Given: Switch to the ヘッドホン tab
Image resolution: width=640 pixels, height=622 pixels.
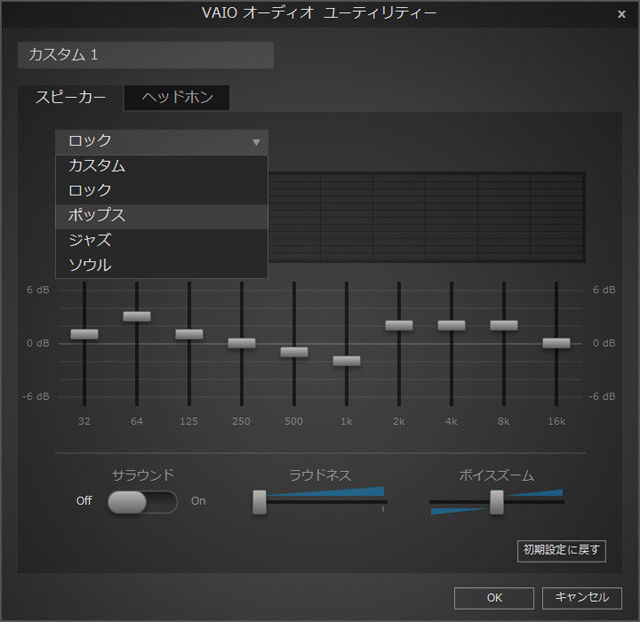Looking at the screenshot, I should click(x=177, y=98).
